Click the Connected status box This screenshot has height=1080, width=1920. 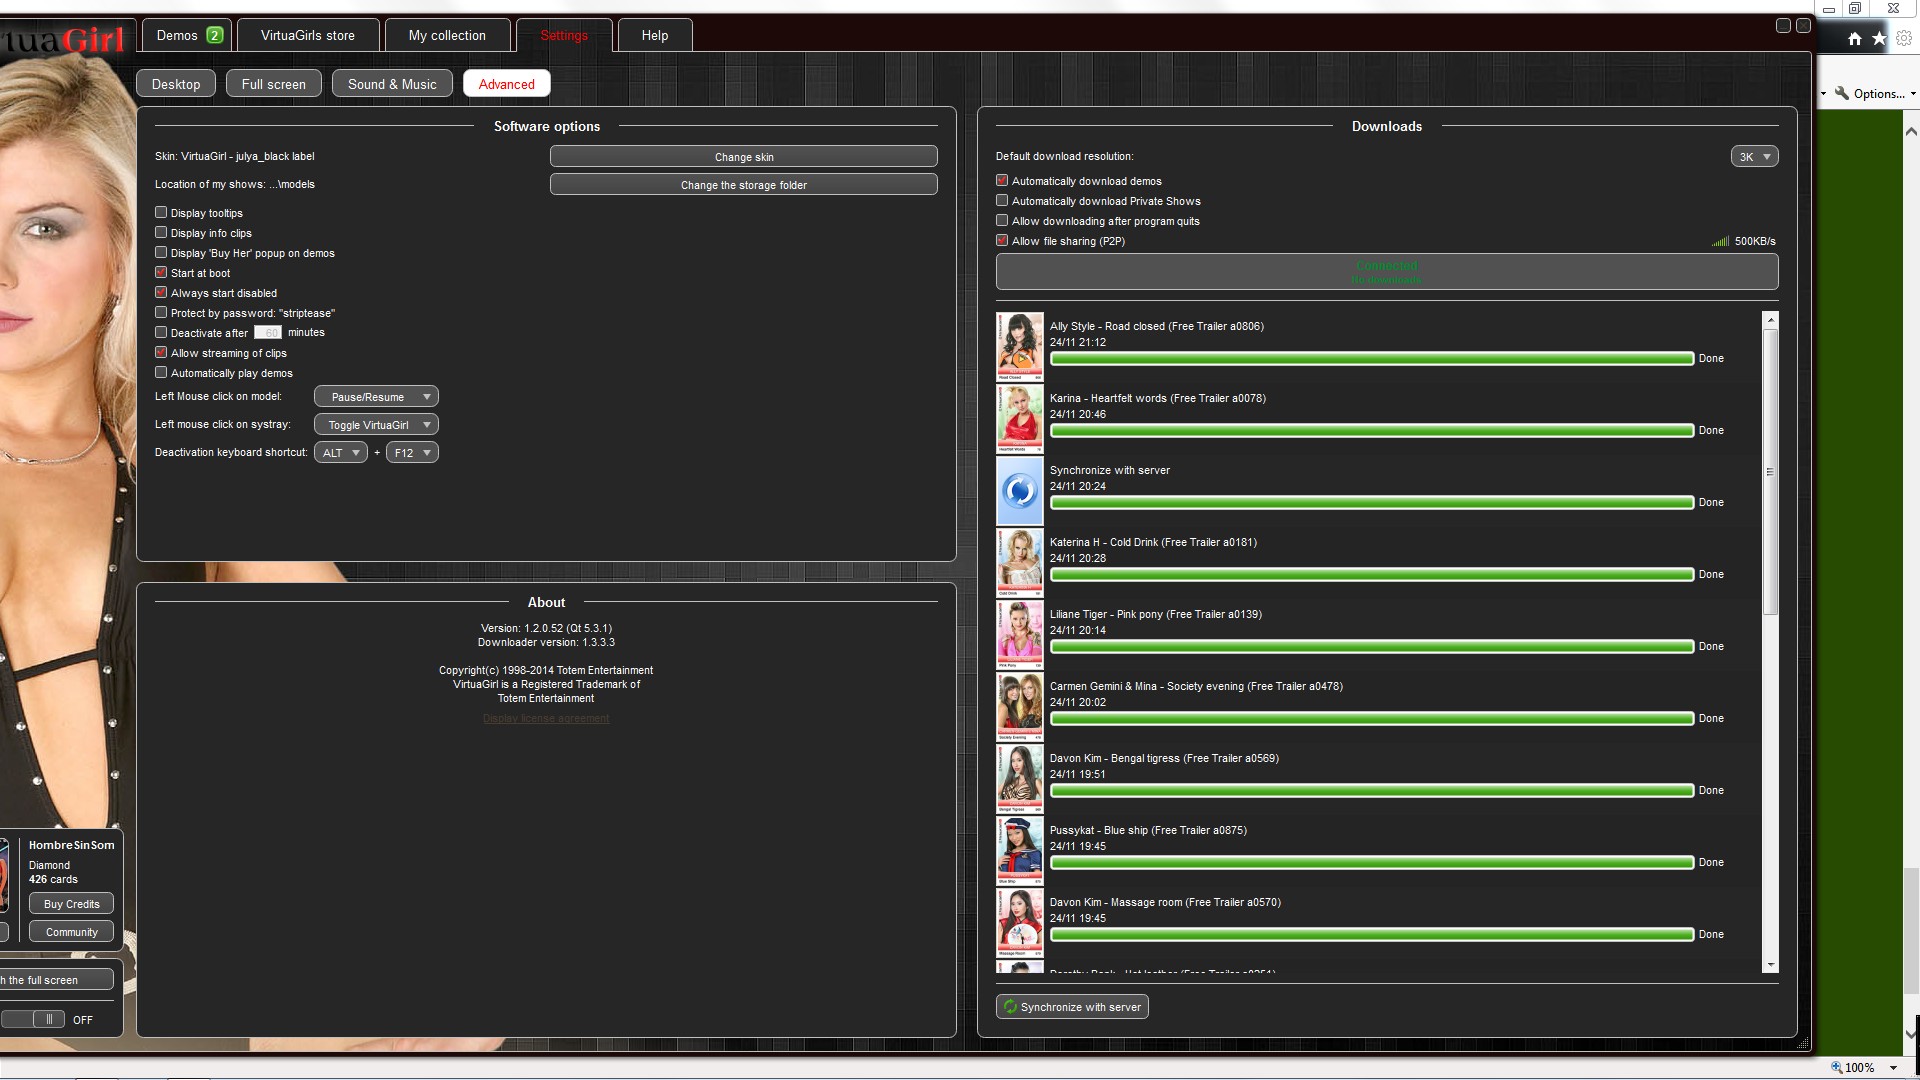coord(1387,272)
